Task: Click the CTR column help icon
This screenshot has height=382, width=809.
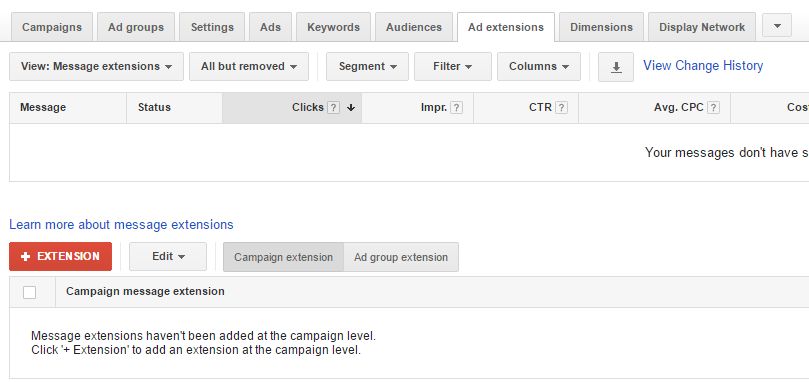Action: pyautogui.click(x=561, y=108)
